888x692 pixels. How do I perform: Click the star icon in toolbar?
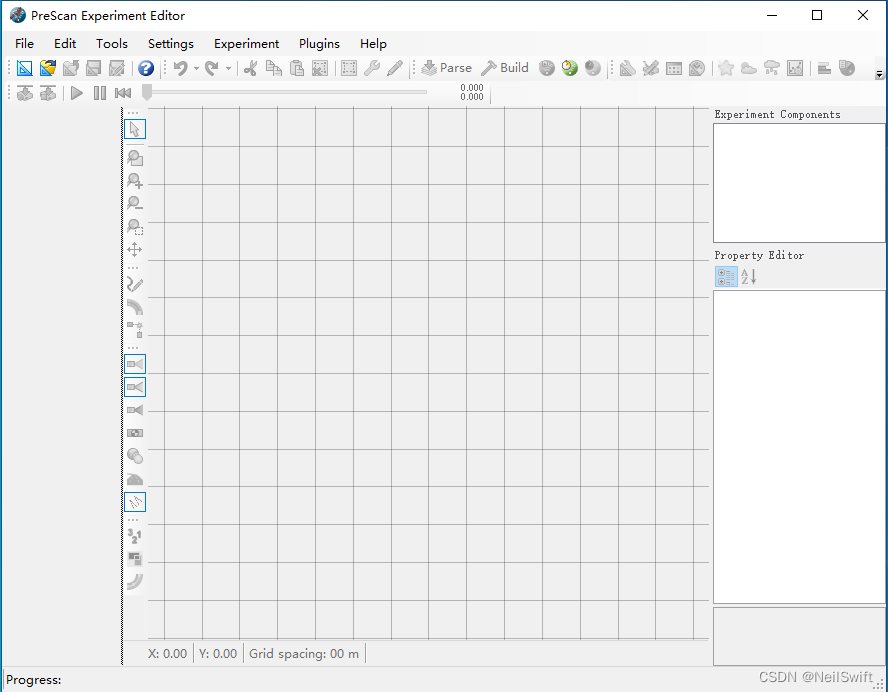725,69
